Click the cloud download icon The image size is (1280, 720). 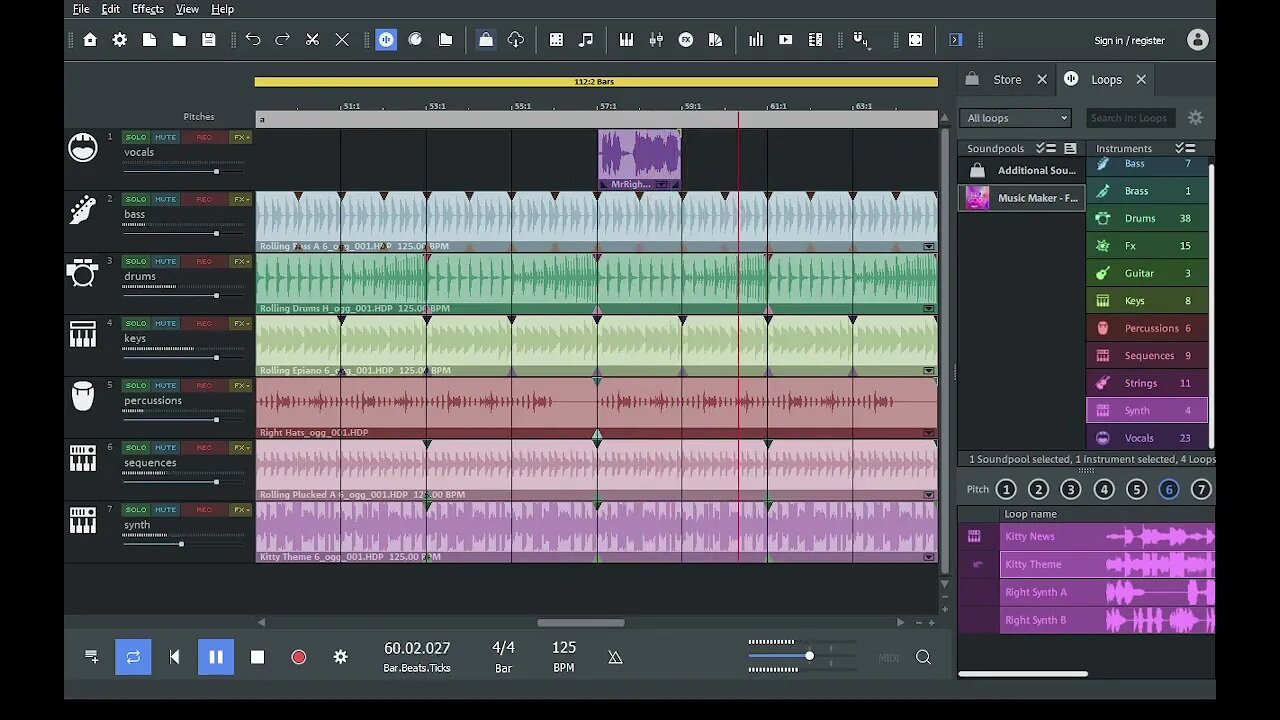click(516, 40)
